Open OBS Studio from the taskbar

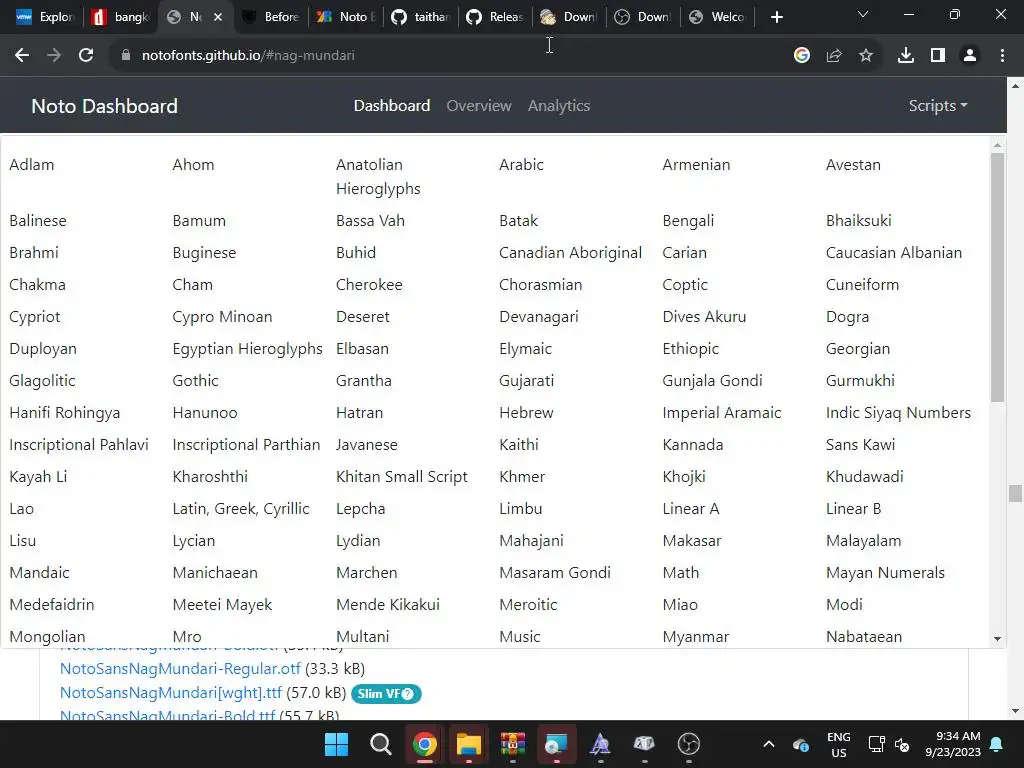click(x=688, y=744)
